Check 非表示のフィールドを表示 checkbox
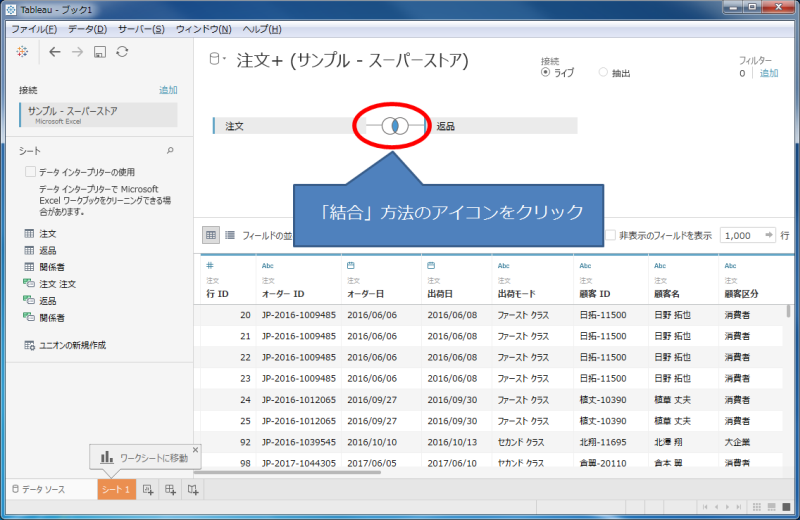The width and height of the screenshot is (800, 520). click(610, 235)
